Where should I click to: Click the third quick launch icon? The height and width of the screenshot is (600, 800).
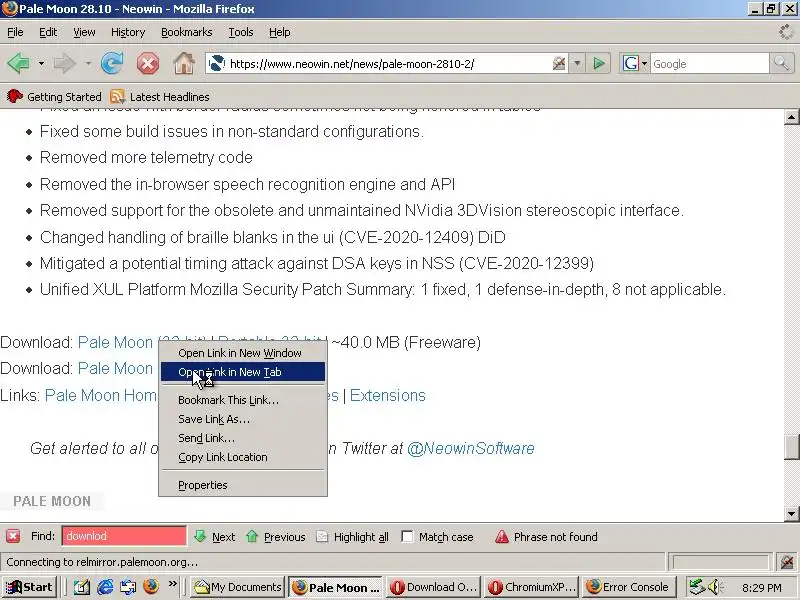[x=128, y=587]
